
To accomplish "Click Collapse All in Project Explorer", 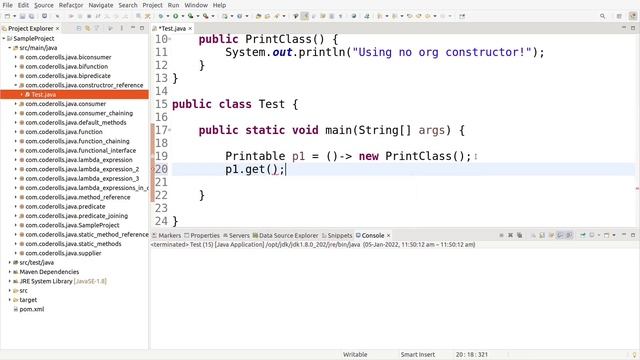I will (x=79, y=28).
